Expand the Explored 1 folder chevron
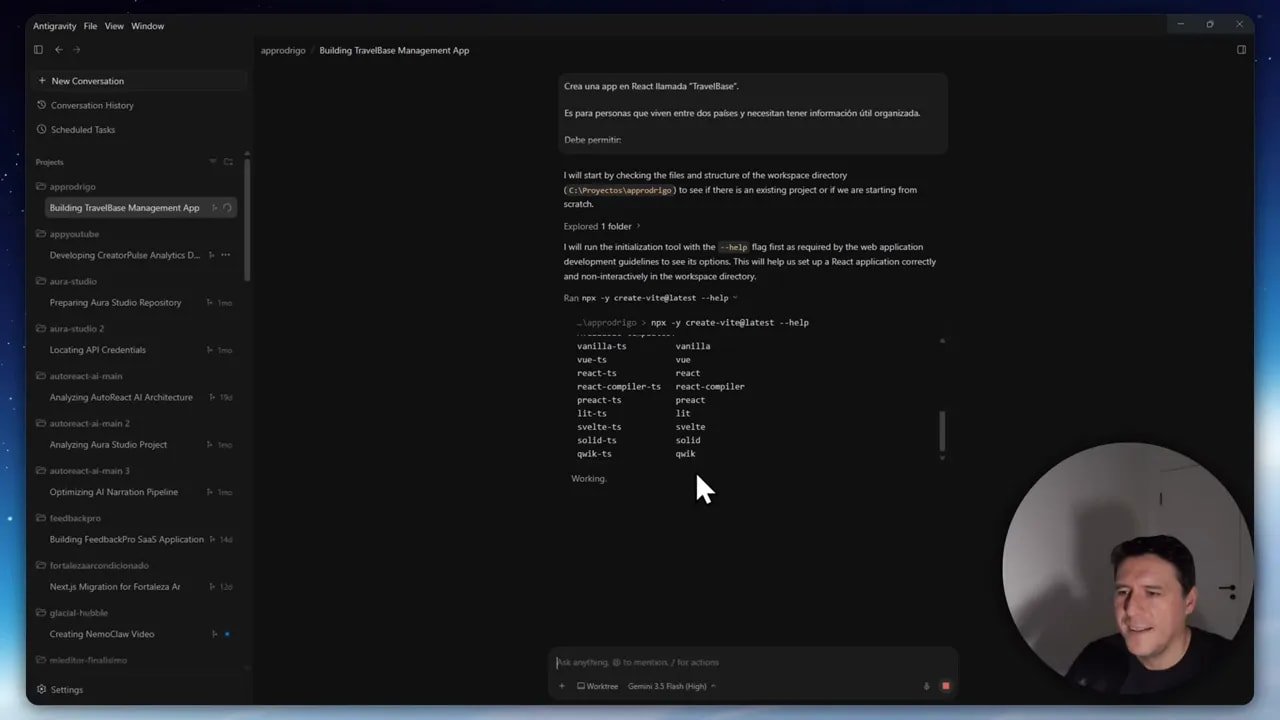1280x720 pixels. point(638,226)
